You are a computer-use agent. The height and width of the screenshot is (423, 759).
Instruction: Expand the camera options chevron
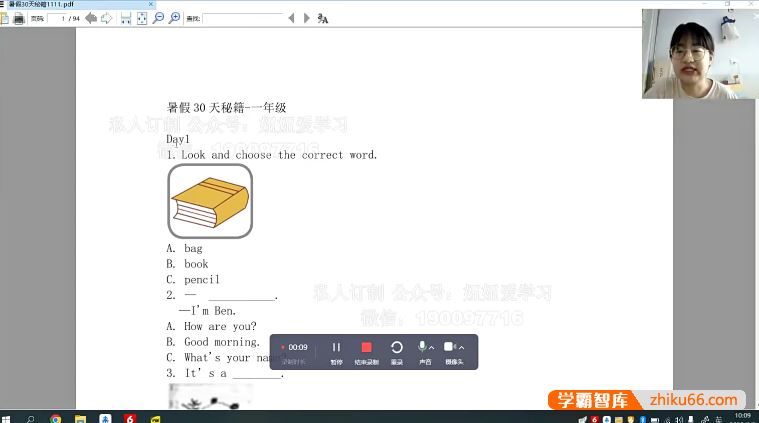coord(461,347)
